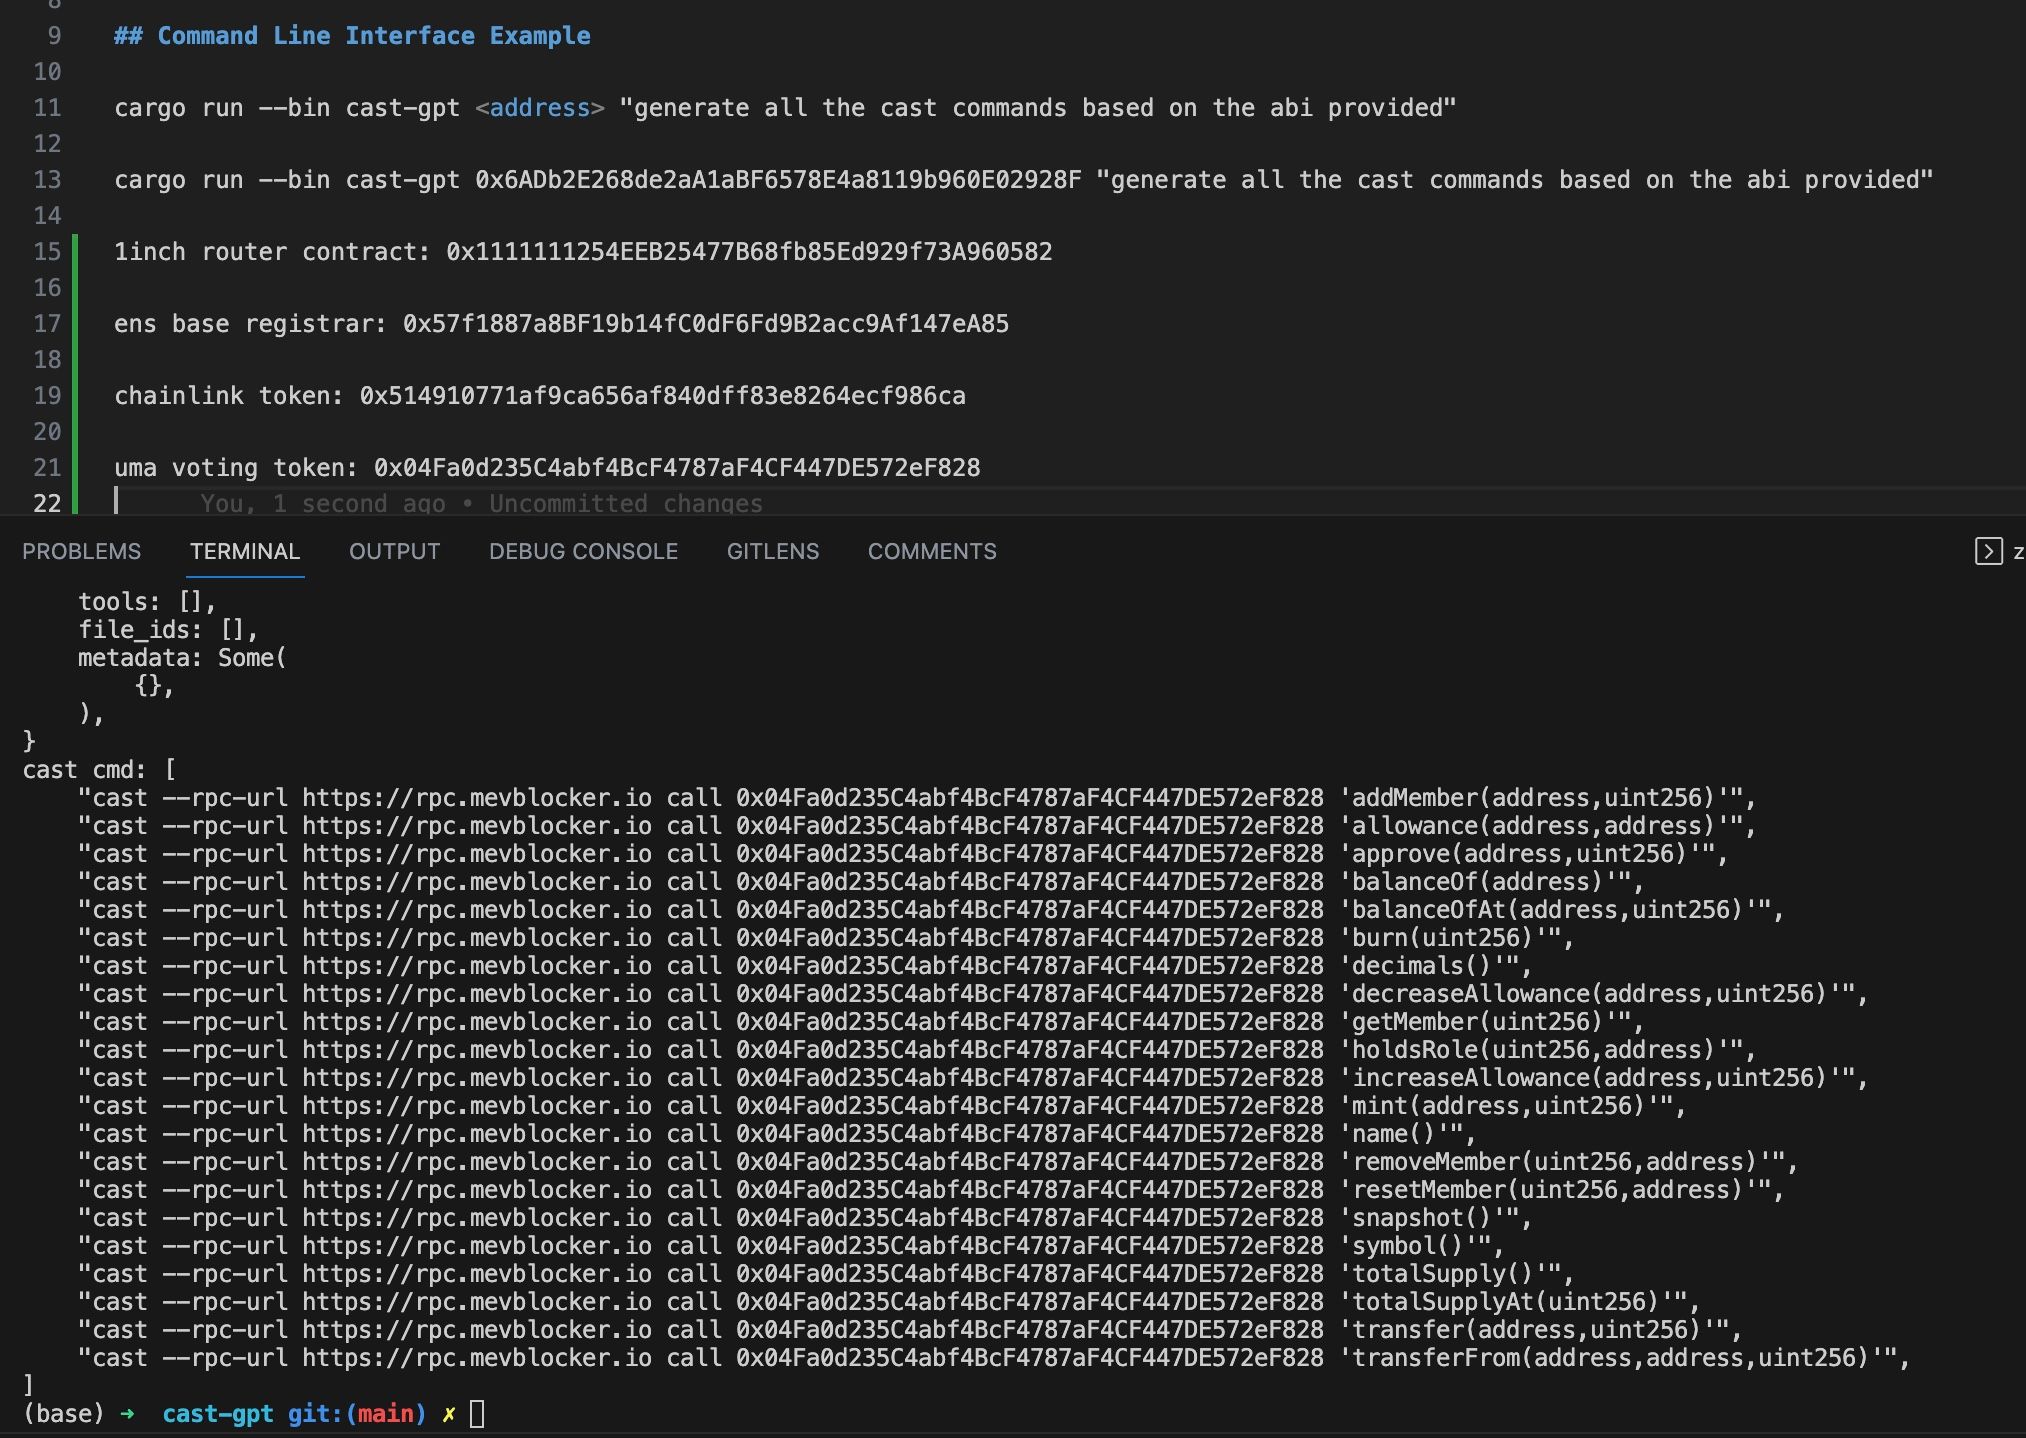
Task: Click the 'cast cmd: [' output line
Action: coord(99,770)
